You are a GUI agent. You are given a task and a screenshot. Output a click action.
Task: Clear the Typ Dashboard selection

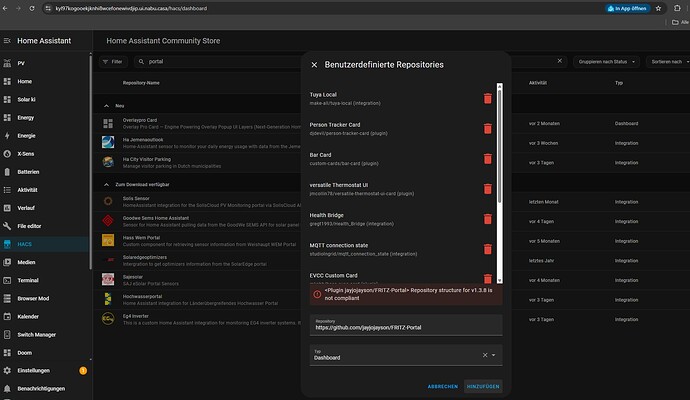tap(485, 355)
